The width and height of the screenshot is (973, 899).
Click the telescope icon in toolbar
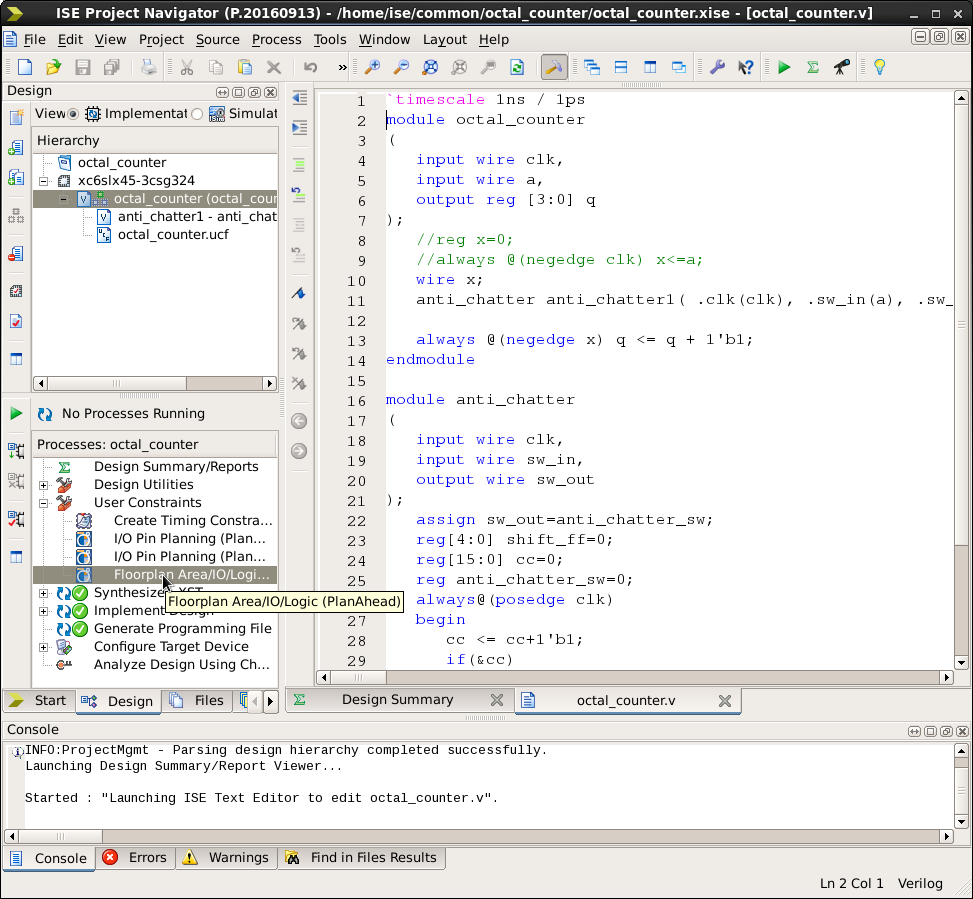(x=841, y=67)
